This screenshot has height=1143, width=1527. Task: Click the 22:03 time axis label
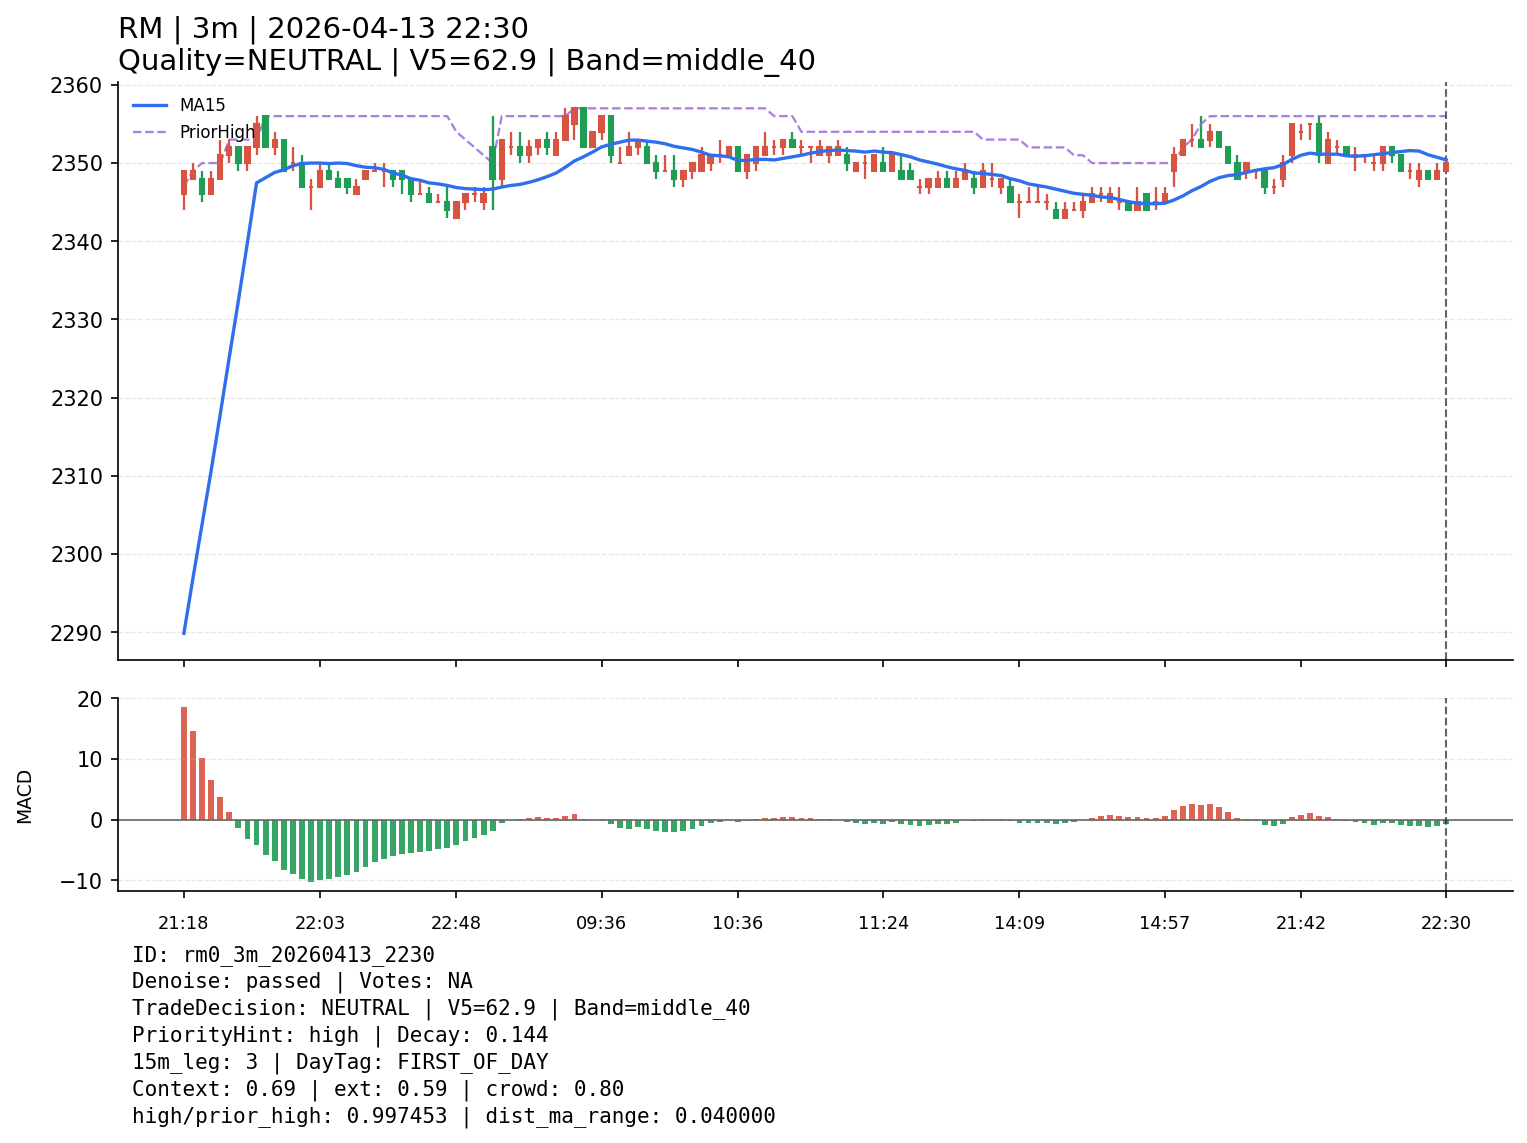coord(319,923)
